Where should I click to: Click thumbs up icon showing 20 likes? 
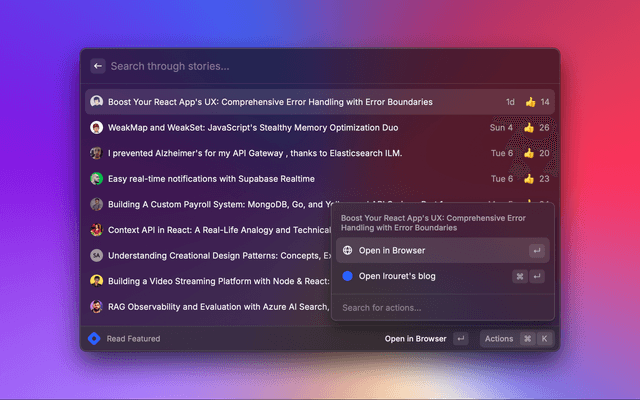coord(530,153)
